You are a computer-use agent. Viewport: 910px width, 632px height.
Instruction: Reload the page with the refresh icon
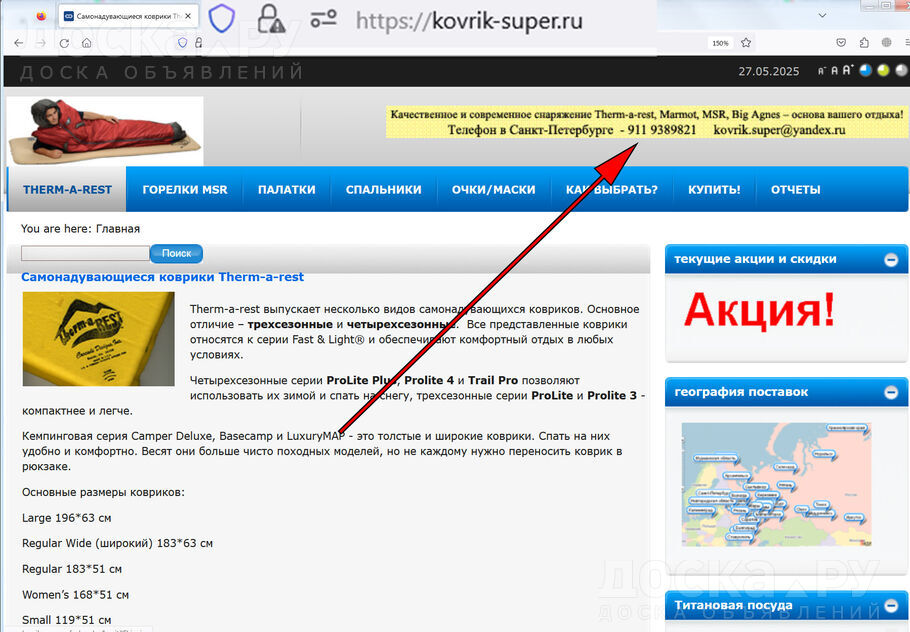(x=64, y=43)
